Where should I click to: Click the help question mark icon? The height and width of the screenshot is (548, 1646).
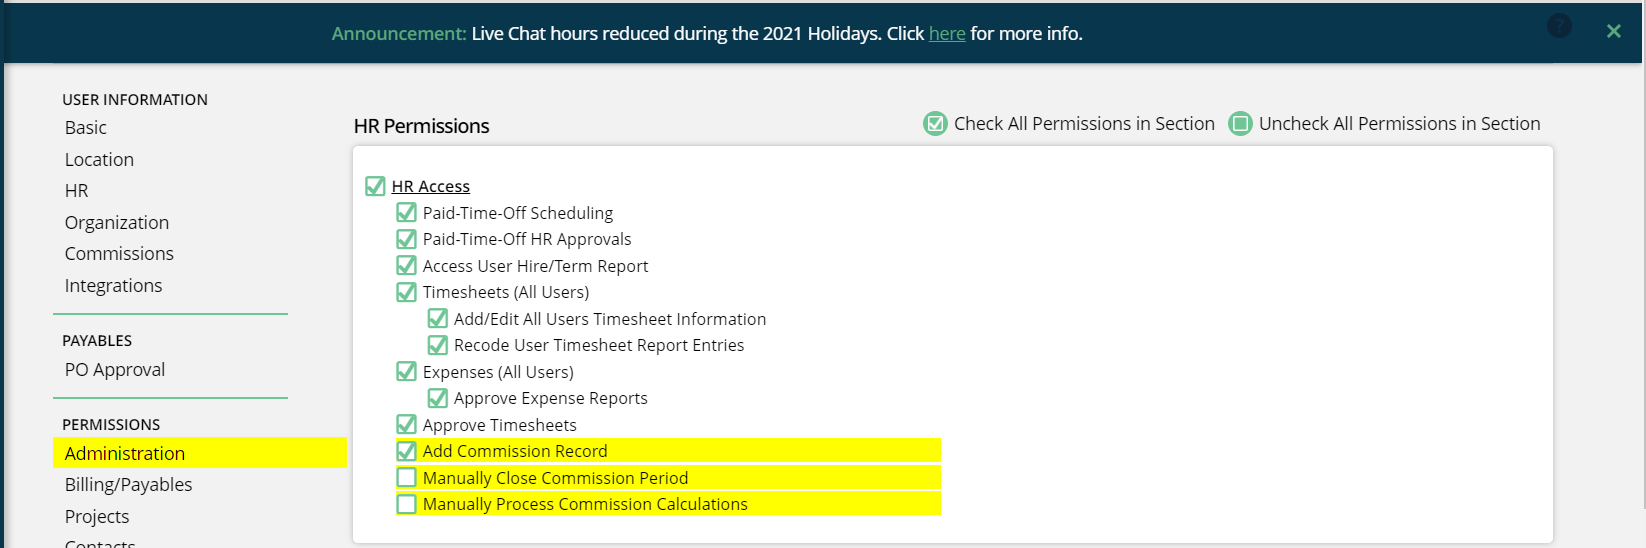(1559, 26)
